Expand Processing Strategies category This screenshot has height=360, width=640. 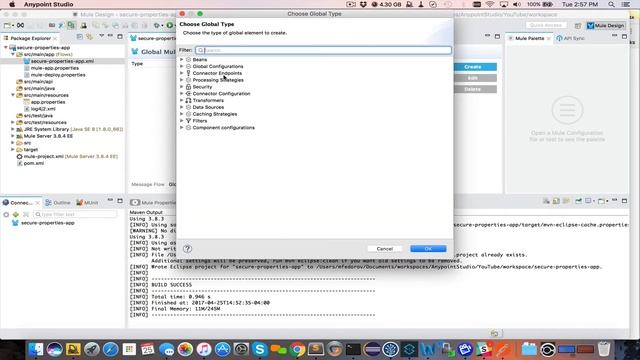[x=182, y=80]
